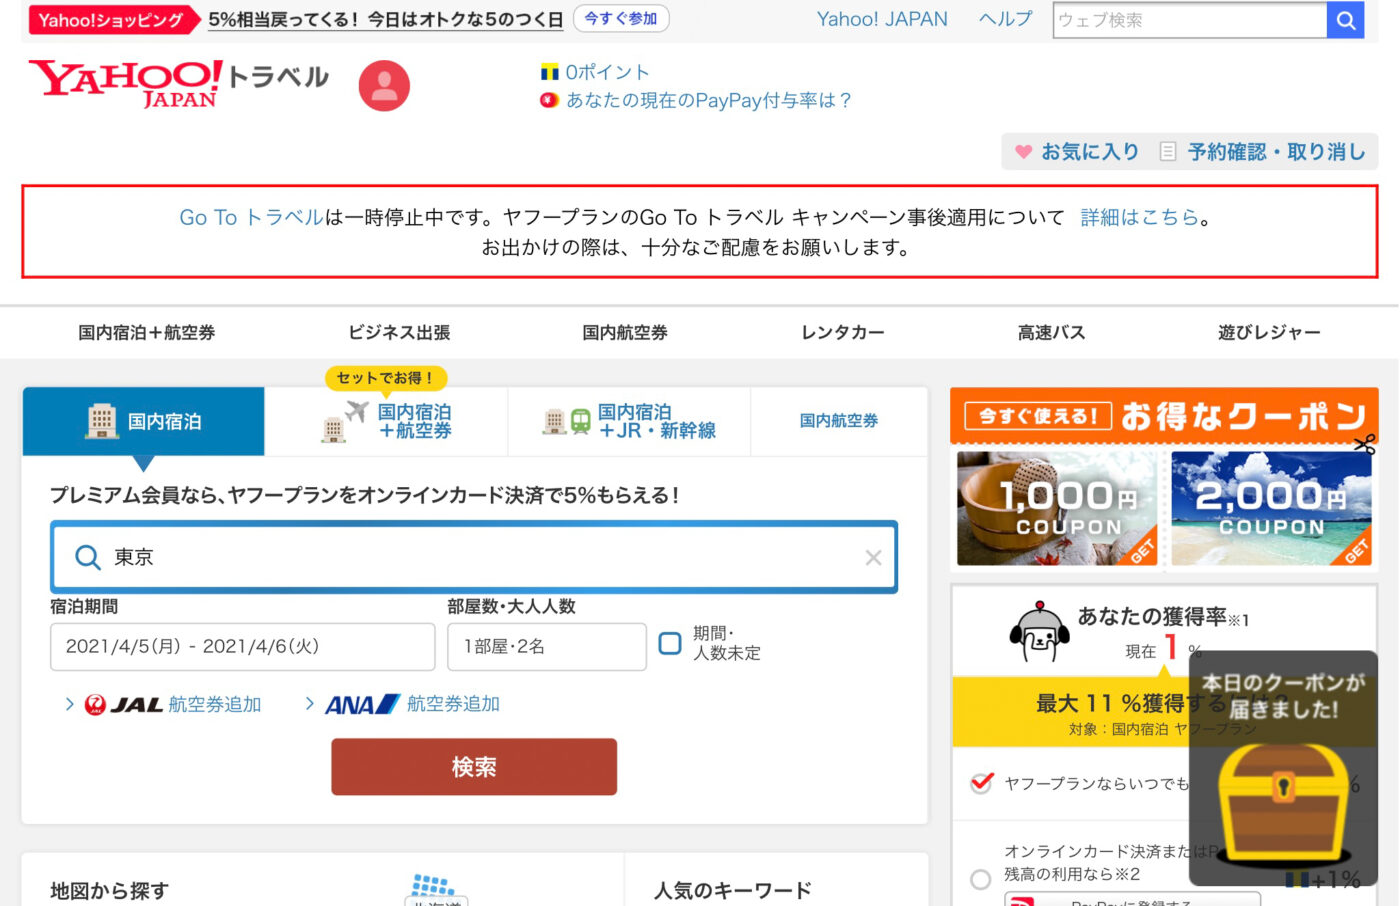Open the Go To トラベル link in the notice
Viewport: 1400px width, 906px height.
(x=252, y=217)
